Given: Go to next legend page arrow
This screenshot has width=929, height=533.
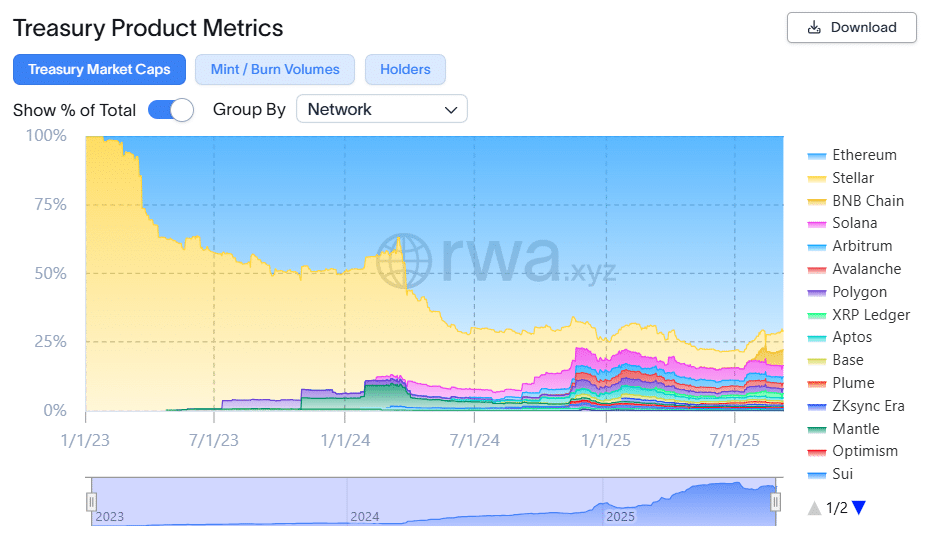Looking at the screenshot, I should (858, 508).
